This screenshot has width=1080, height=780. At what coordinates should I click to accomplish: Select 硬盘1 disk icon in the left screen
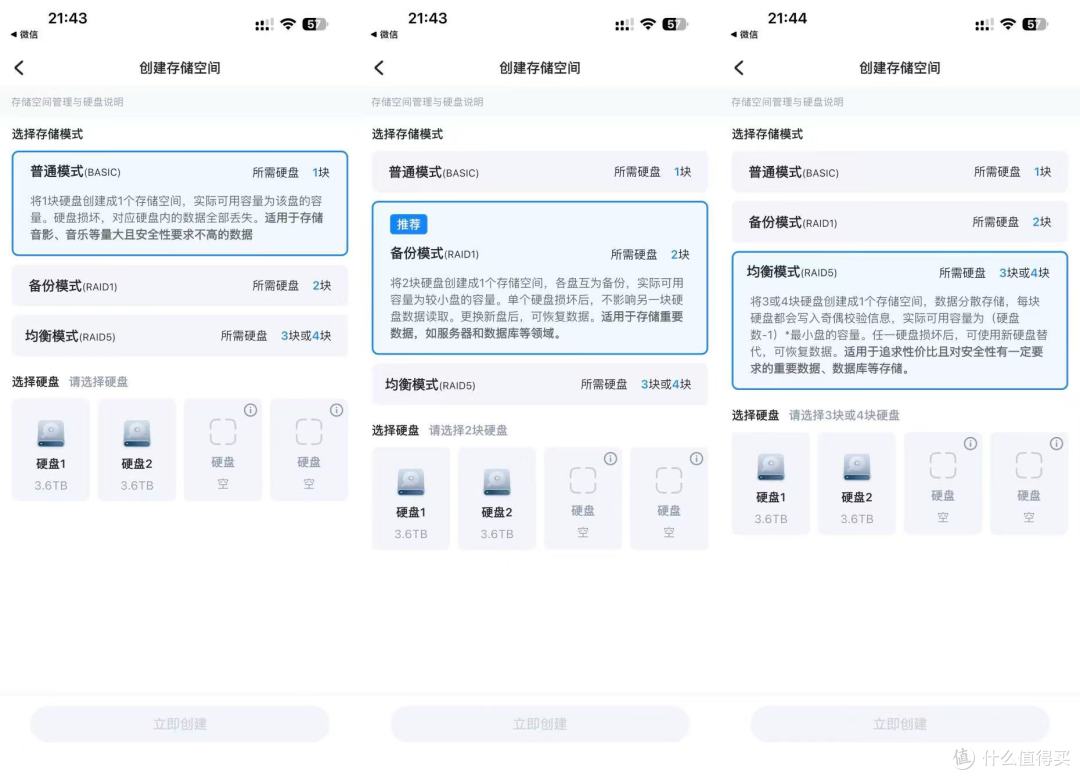coord(51,433)
